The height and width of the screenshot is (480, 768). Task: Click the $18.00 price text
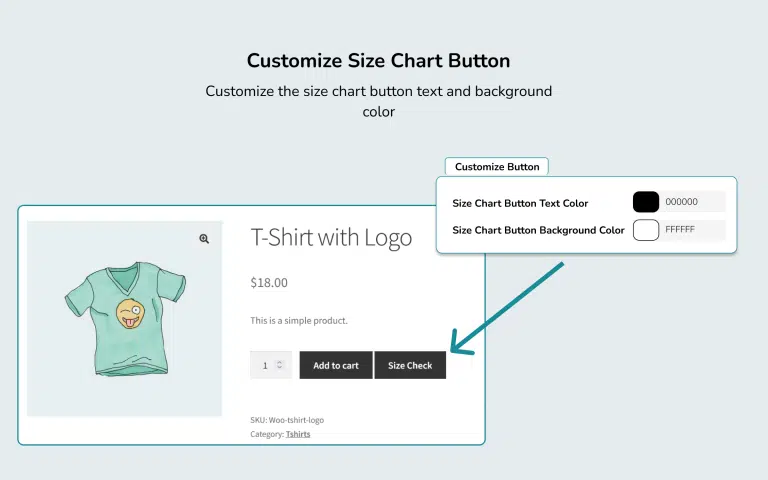269,283
